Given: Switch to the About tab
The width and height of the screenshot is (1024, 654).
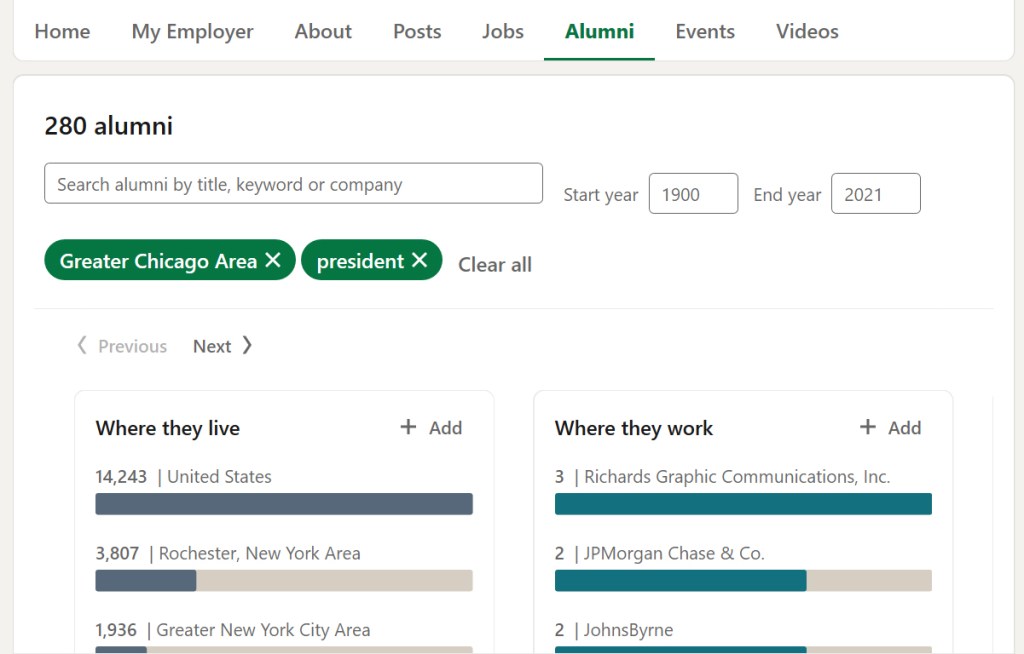Looking at the screenshot, I should tap(323, 31).
